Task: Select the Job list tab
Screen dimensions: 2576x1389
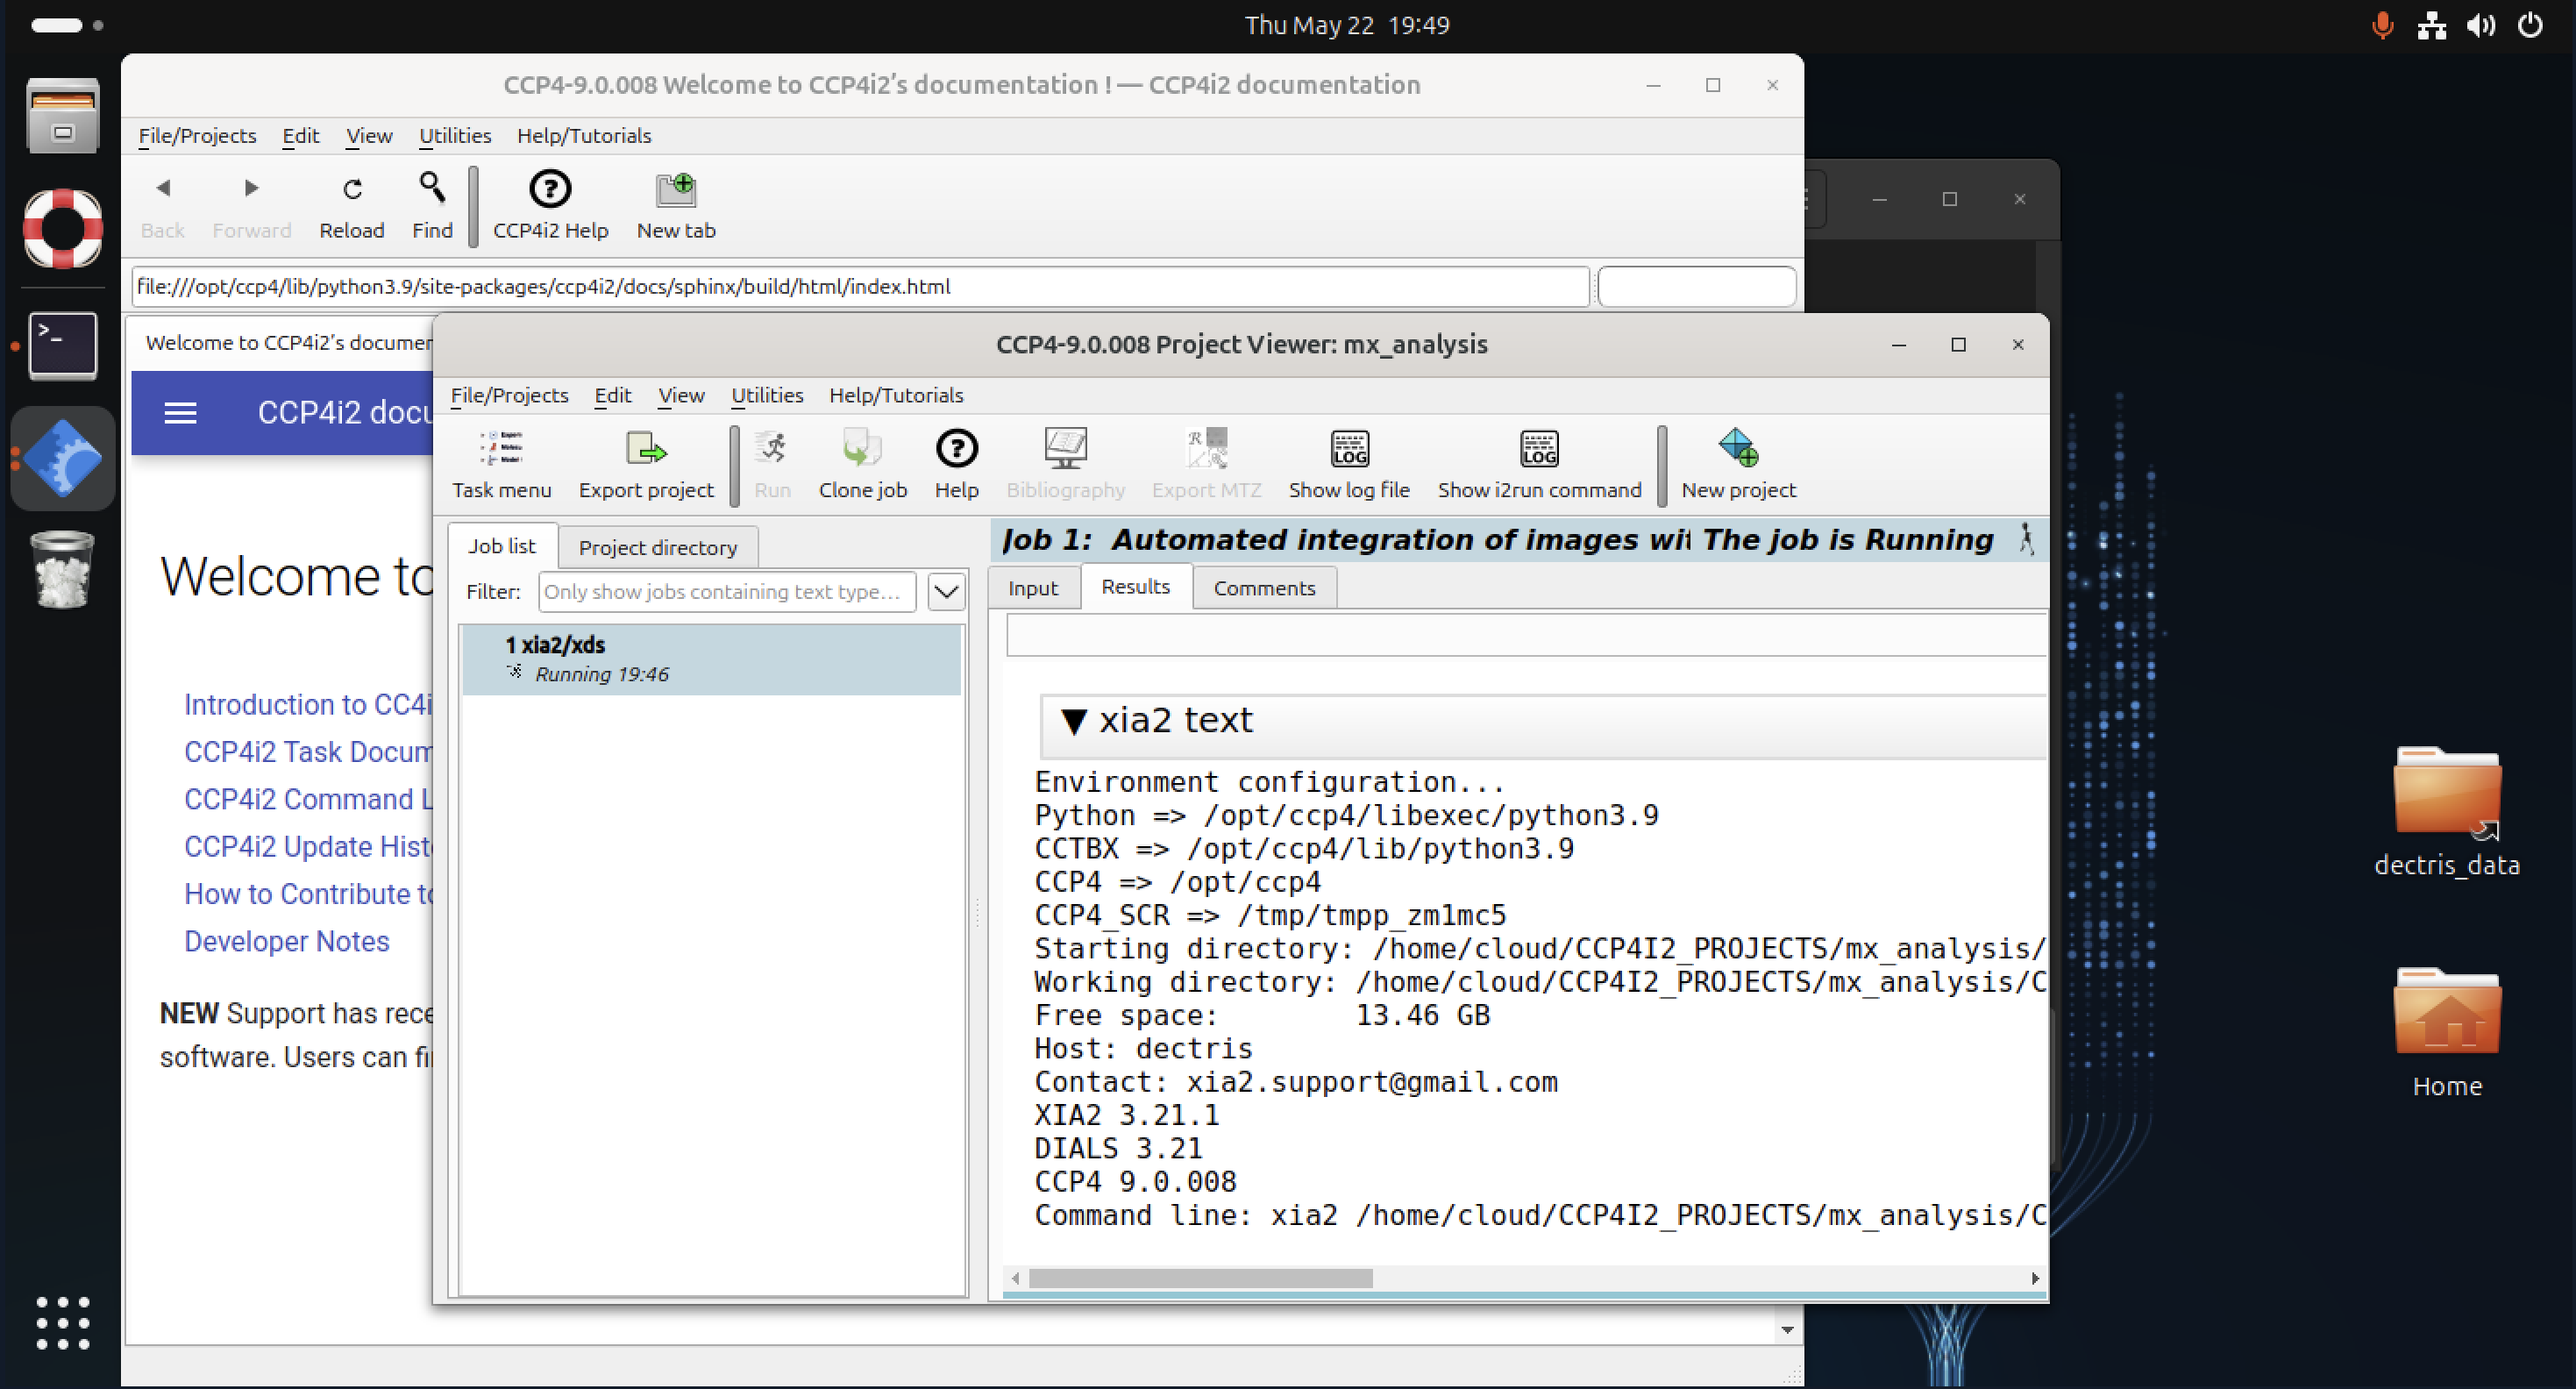Action: tap(502, 546)
